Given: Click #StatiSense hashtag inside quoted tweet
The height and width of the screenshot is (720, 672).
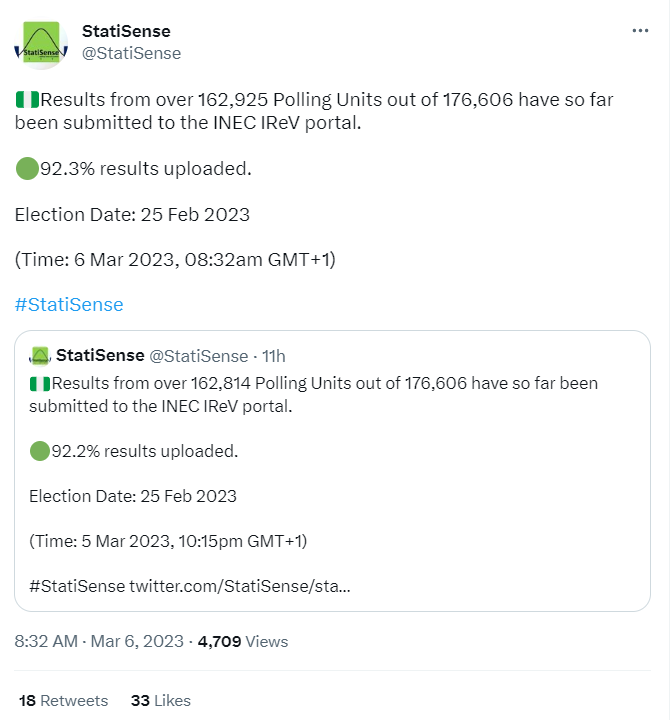Looking at the screenshot, I should point(77,586).
